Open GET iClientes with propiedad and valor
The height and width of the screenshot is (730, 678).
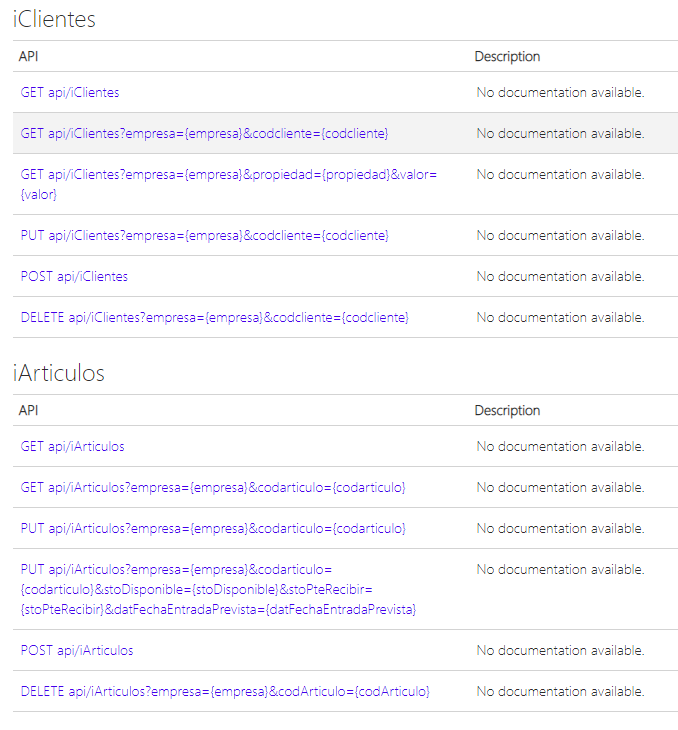click(229, 184)
